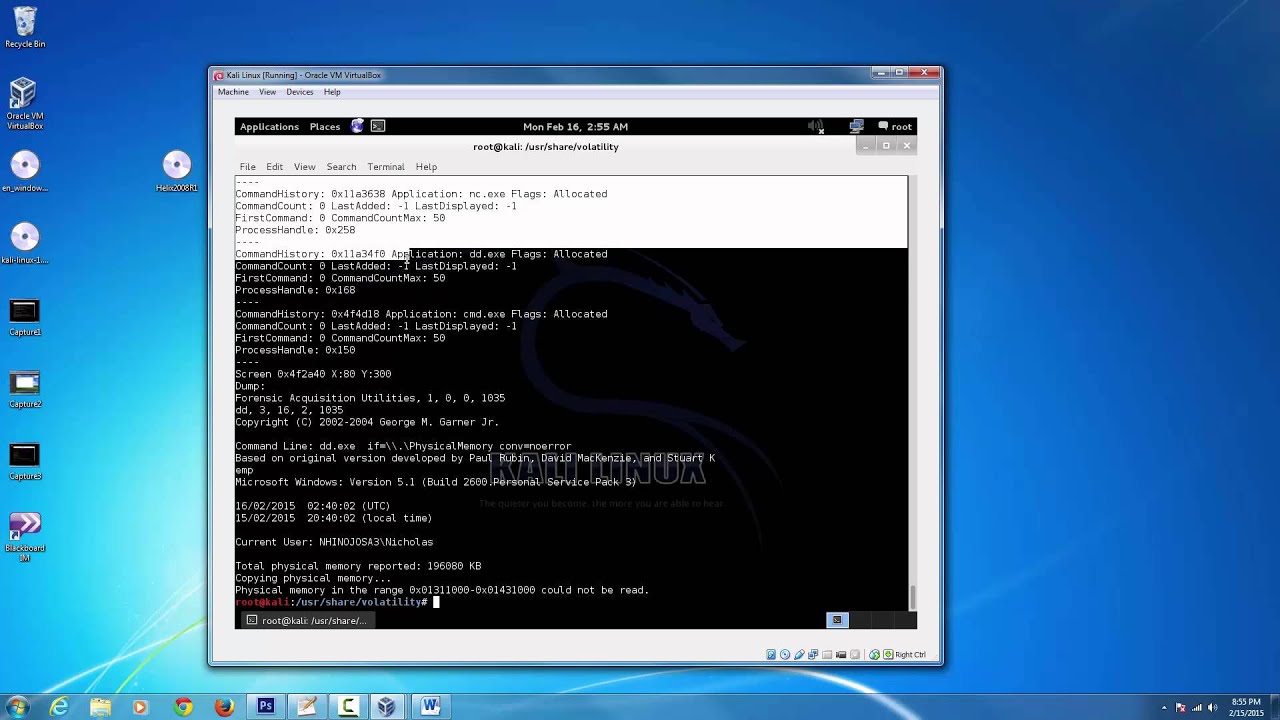Image resolution: width=1280 pixels, height=720 pixels.
Task: Open the terminal View menu
Action: point(304,167)
